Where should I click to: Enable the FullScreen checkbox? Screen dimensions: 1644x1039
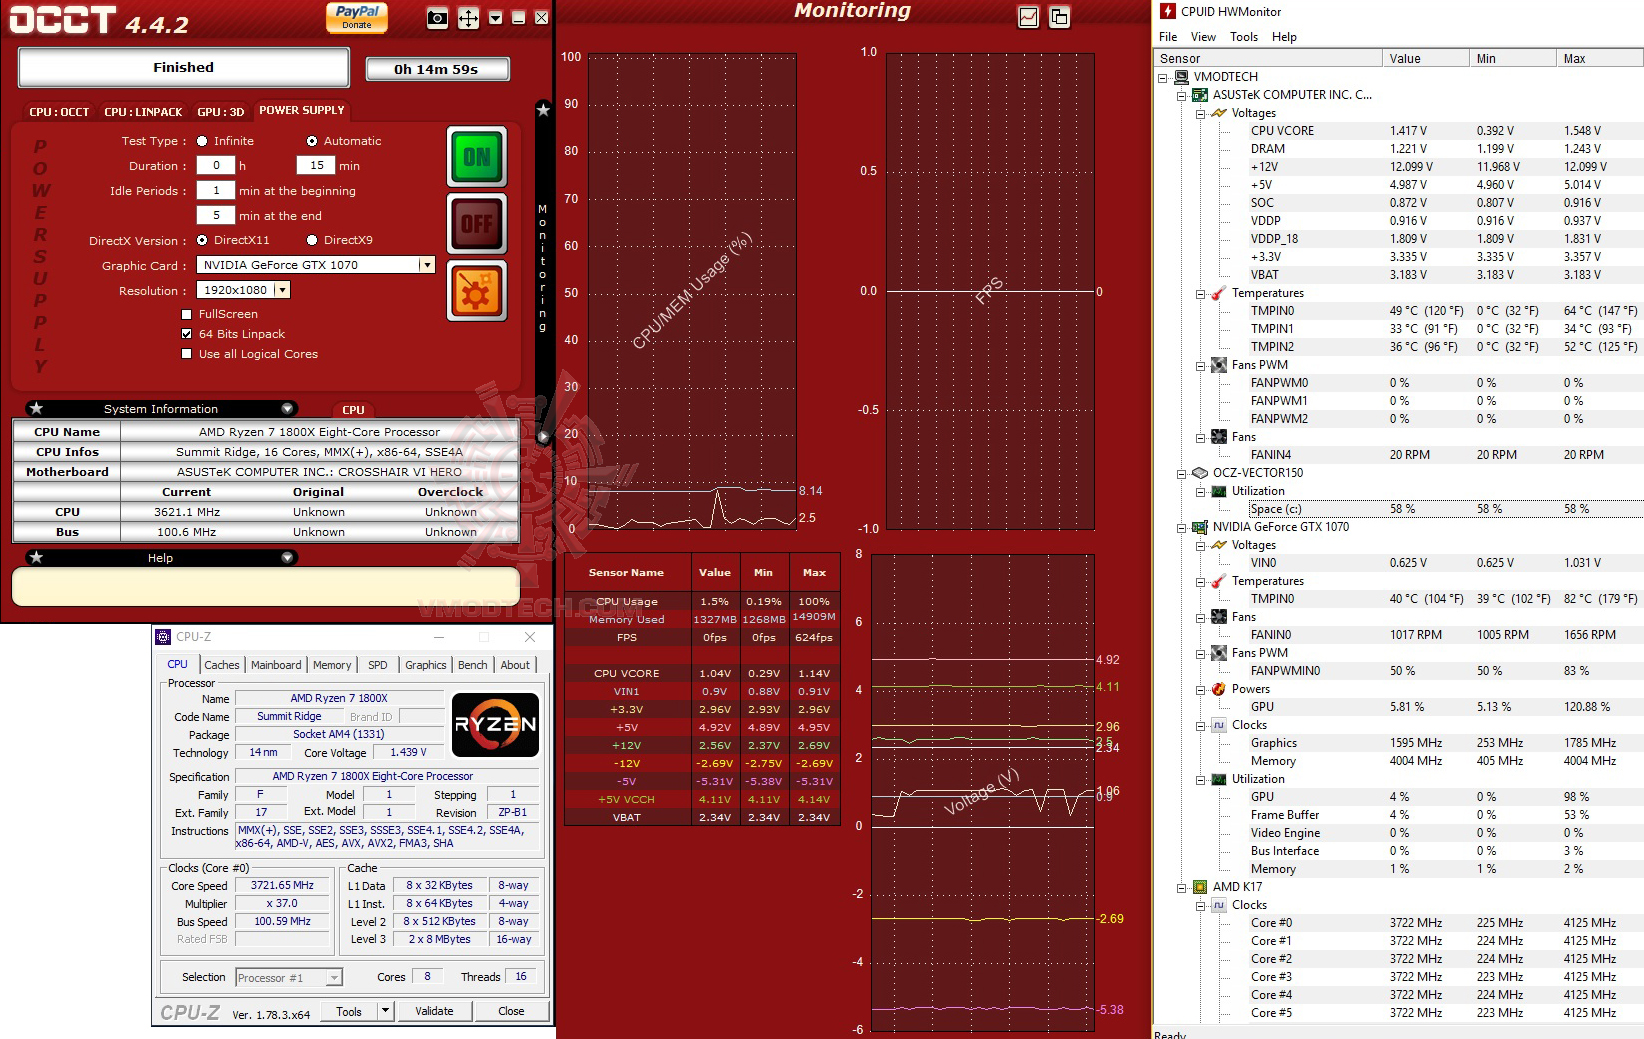[x=186, y=314]
